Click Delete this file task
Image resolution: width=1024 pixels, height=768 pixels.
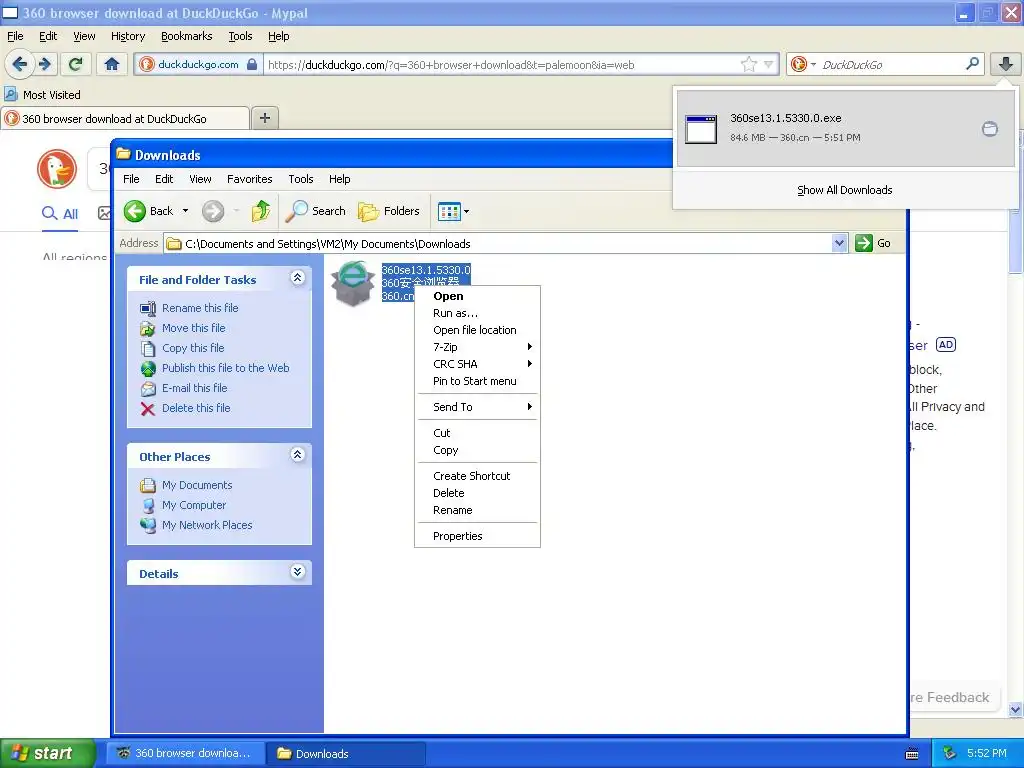pyautogui.click(x=196, y=408)
